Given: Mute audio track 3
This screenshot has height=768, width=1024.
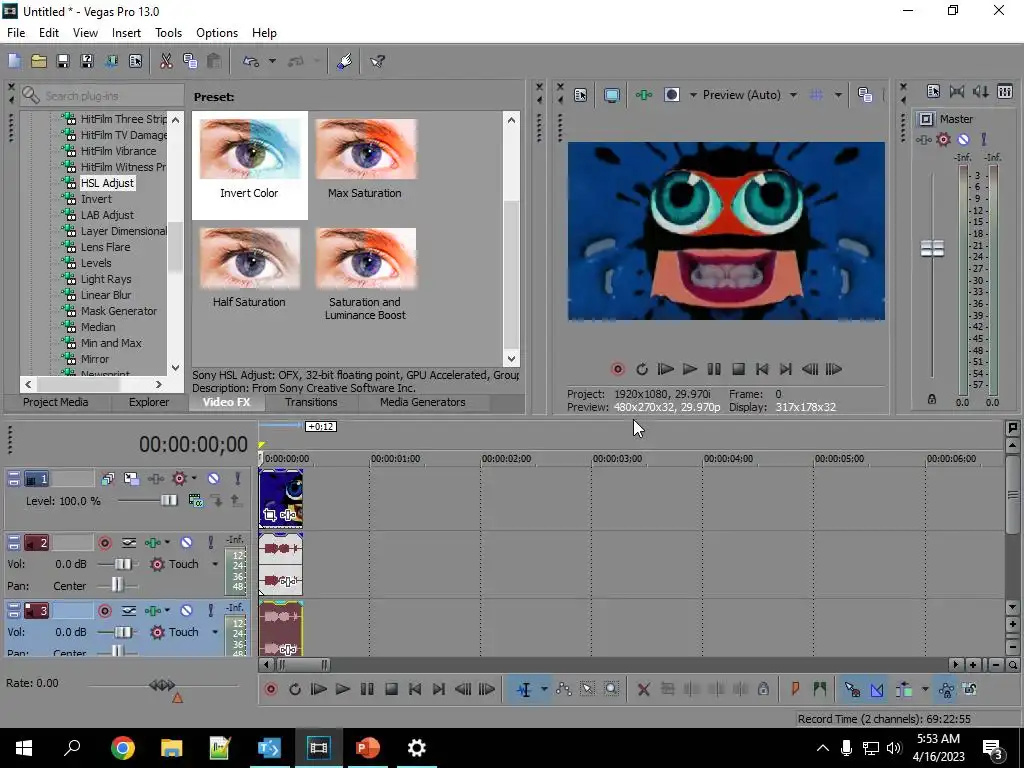Looking at the screenshot, I should point(186,611).
